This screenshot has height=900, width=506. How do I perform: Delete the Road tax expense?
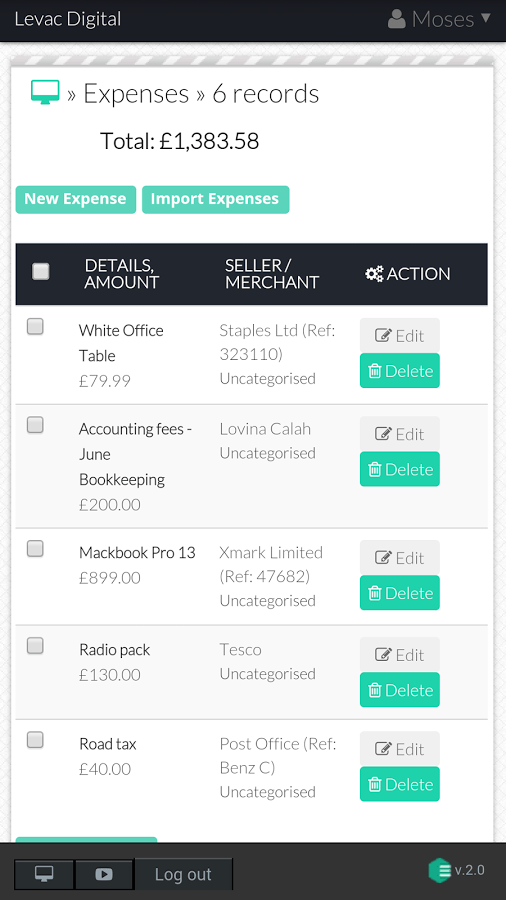pyautogui.click(x=400, y=784)
